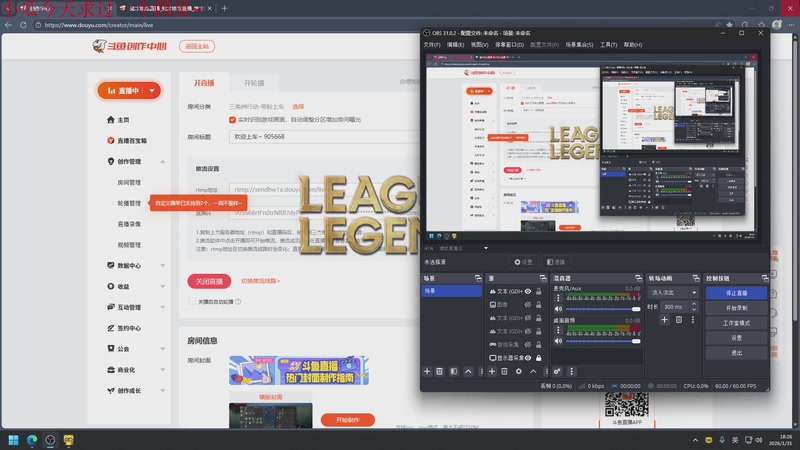Image resolution: width=800 pixels, height=450 pixels.
Task: Show the 图像 source with its eye icon
Action: [528, 305]
